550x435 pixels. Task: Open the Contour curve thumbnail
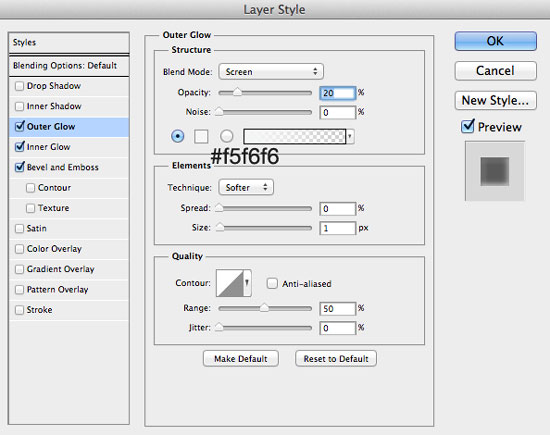coord(230,283)
